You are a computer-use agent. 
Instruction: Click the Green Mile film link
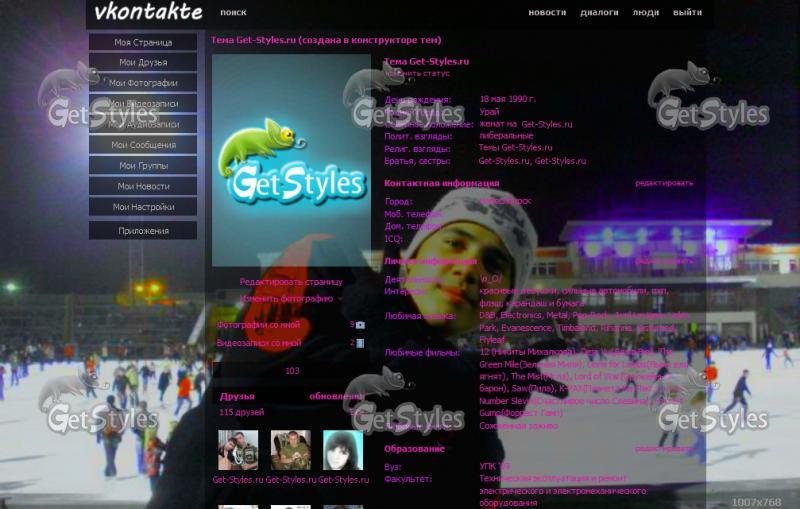pyautogui.click(x=531, y=364)
